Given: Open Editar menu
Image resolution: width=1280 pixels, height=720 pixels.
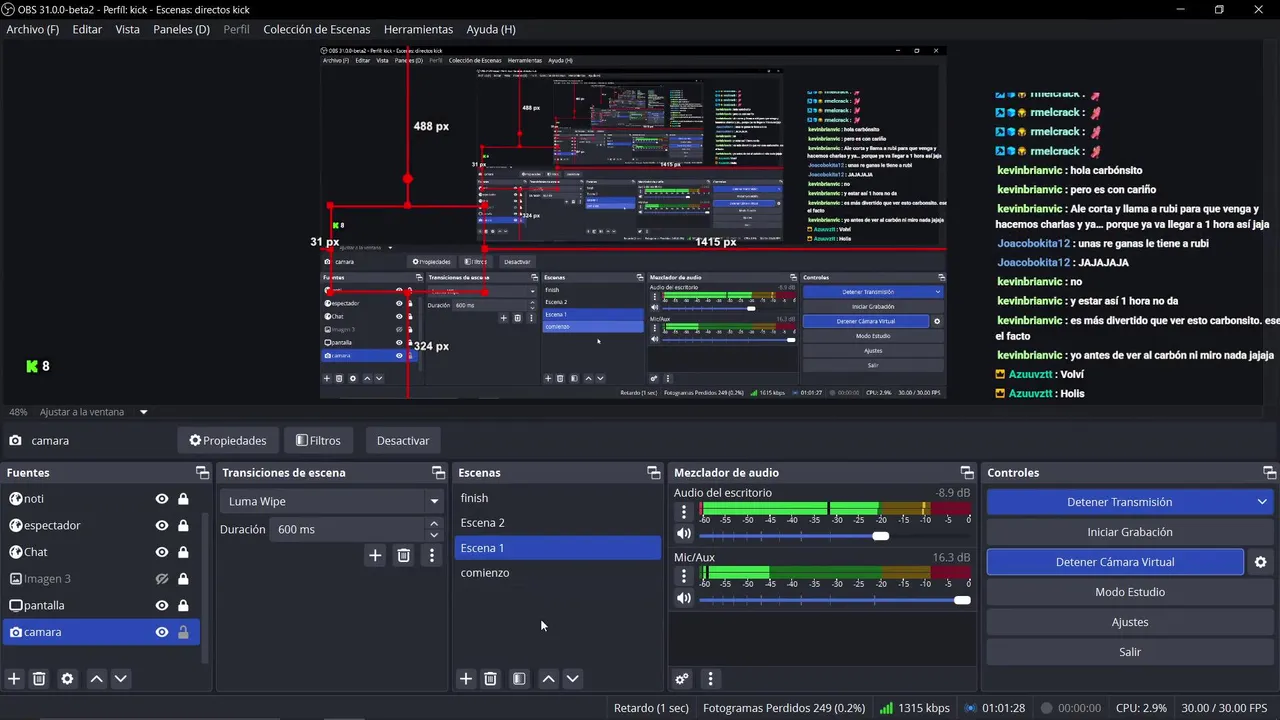Looking at the screenshot, I should coord(87,29).
